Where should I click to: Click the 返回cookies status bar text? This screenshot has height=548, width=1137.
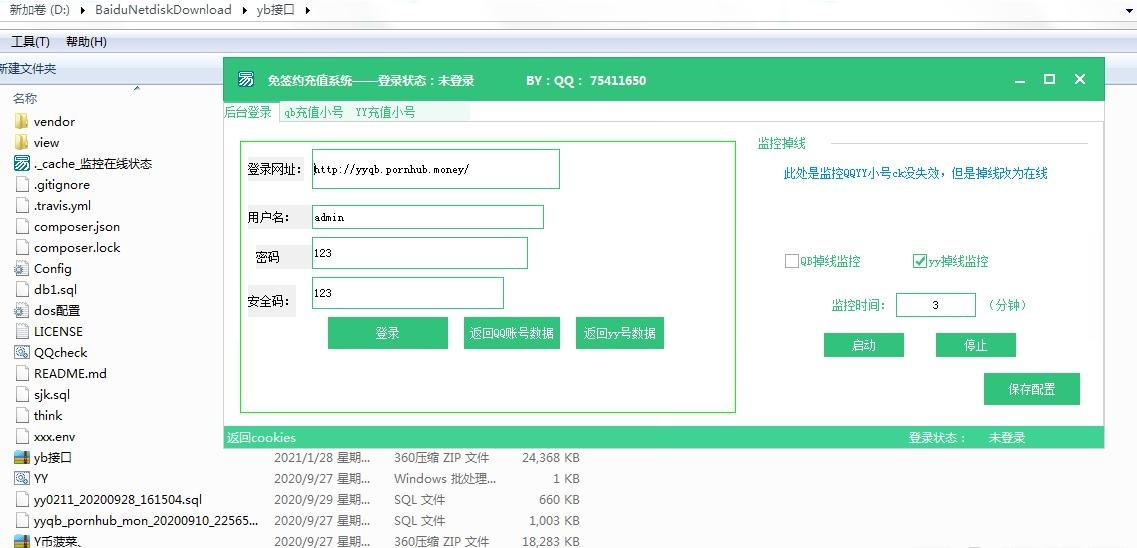[261, 438]
